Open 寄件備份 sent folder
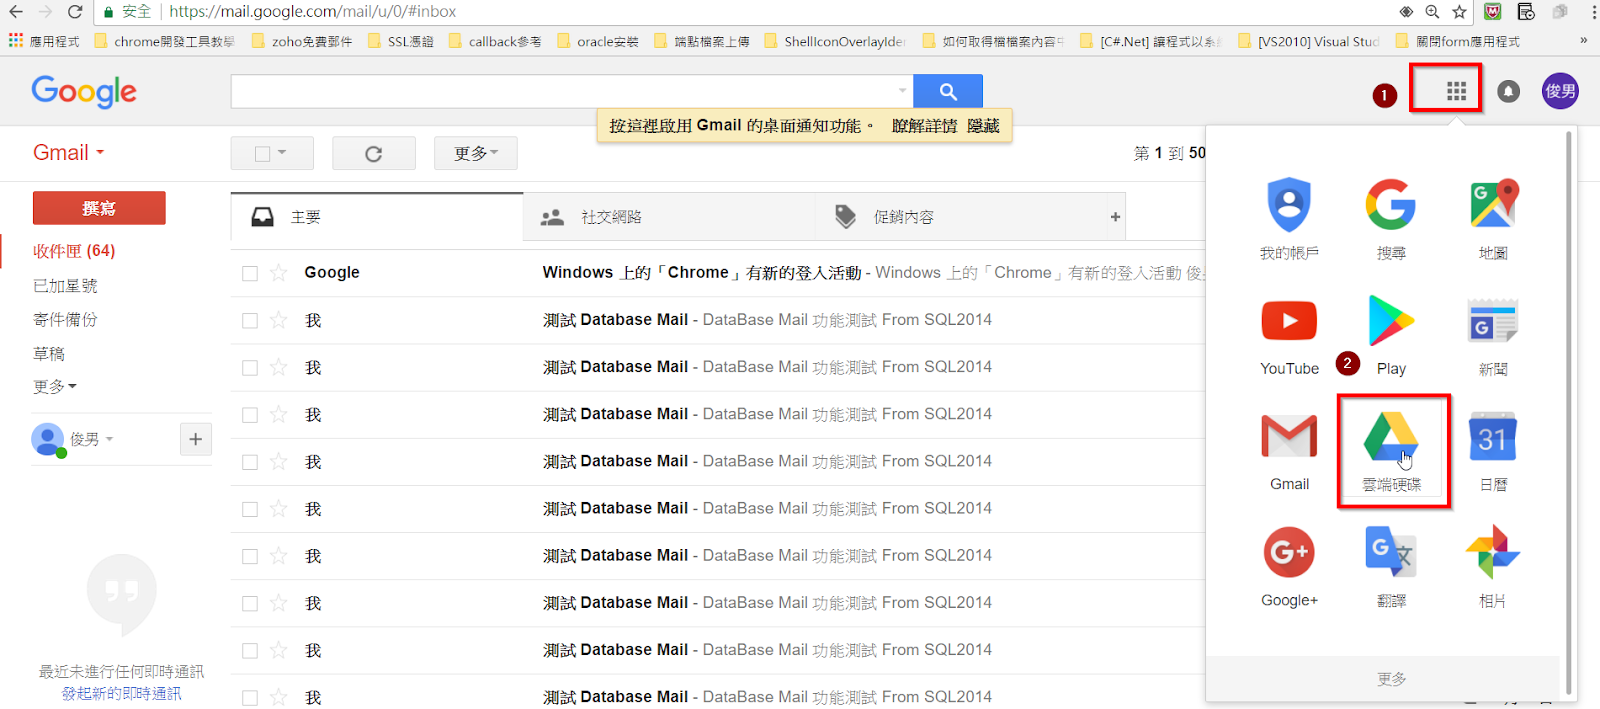This screenshot has height=709, width=1600. (65, 320)
